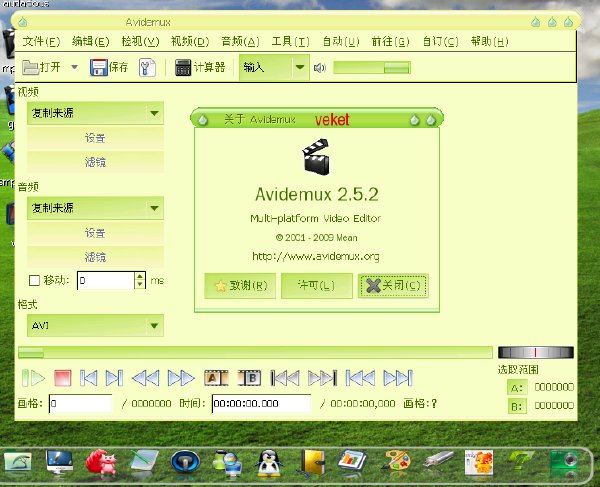This screenshot has height=487, width=600.
Task: Open the 自动(U) menu
Action: pyautogui.click(x=341, y=41)
